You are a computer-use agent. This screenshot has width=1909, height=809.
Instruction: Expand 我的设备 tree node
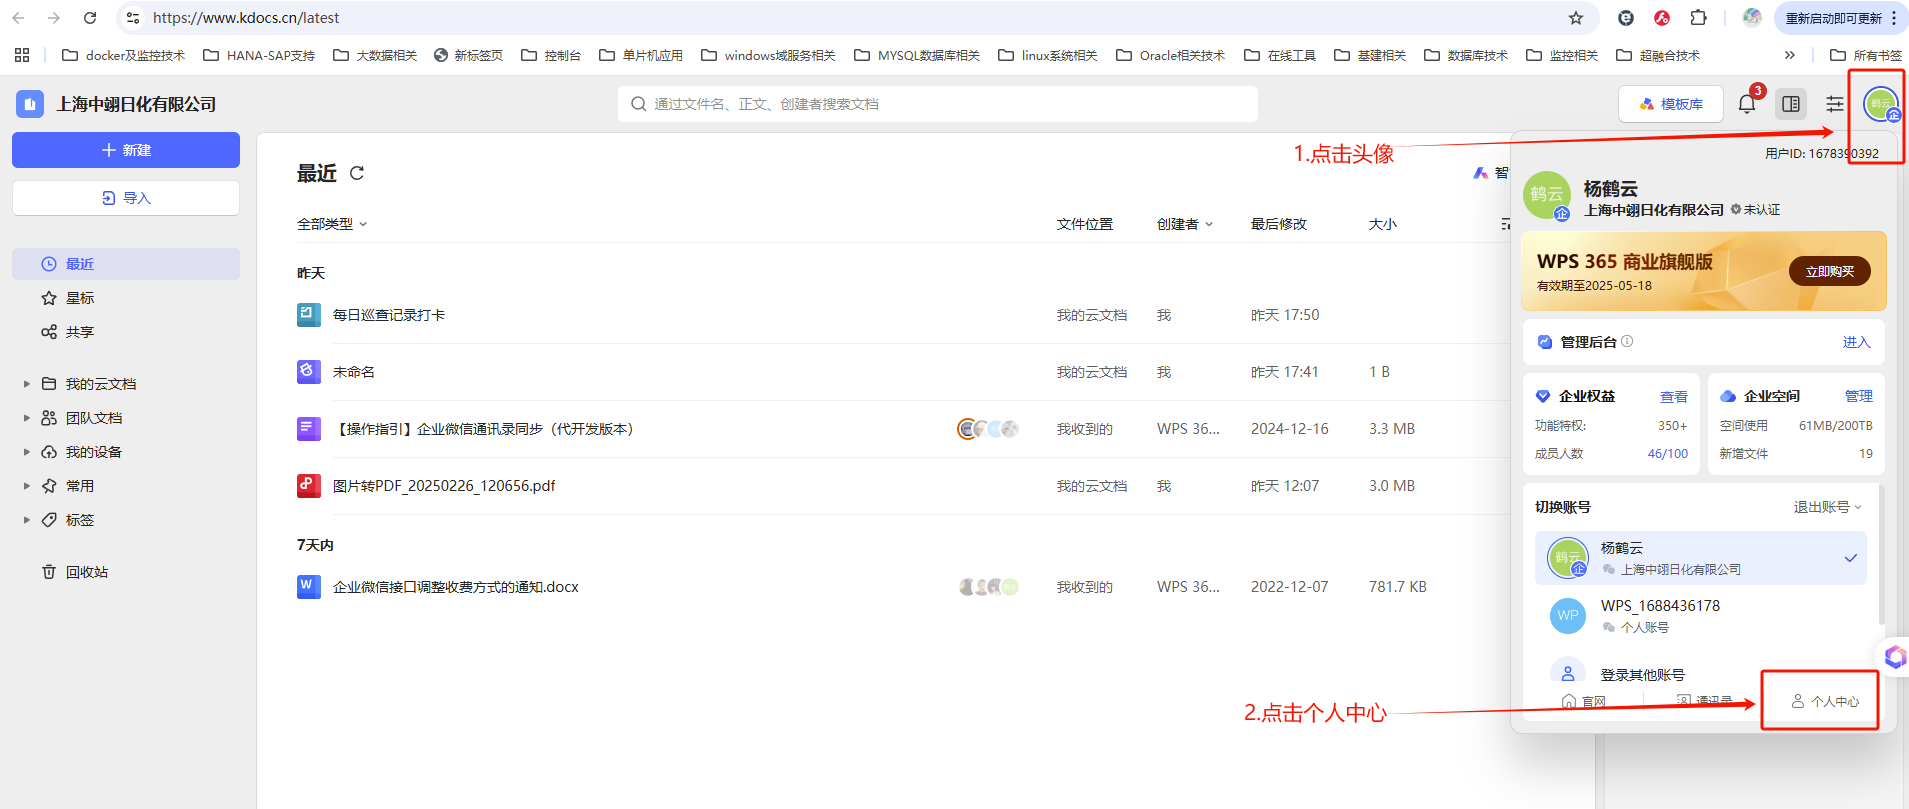tap(26, 452)
